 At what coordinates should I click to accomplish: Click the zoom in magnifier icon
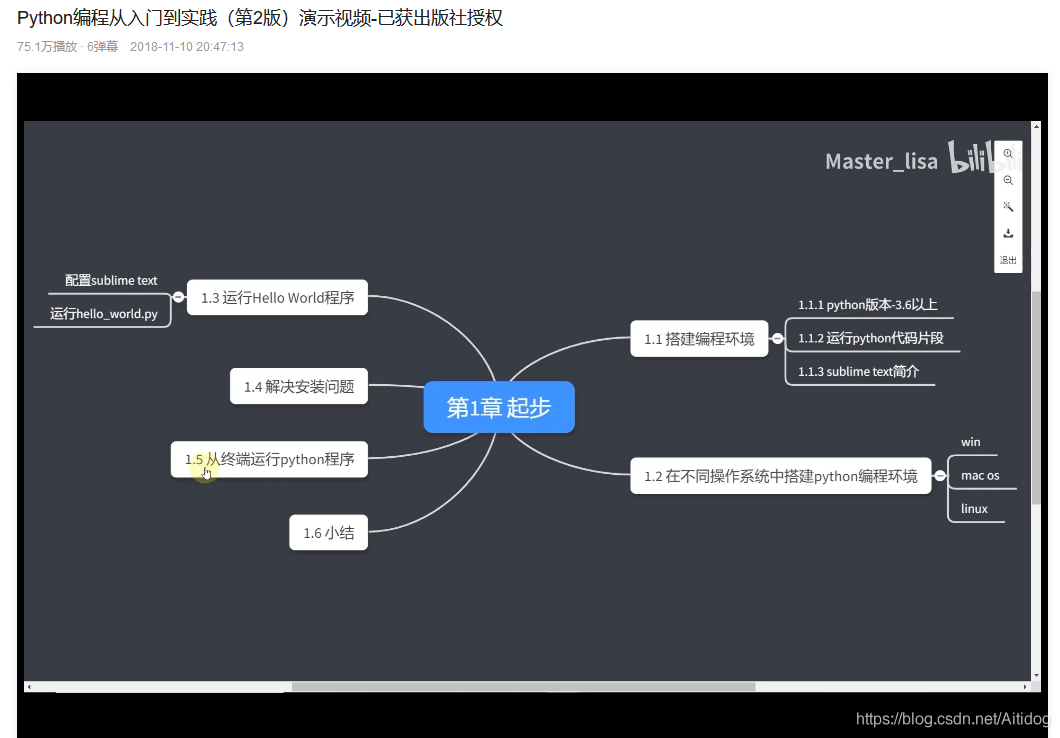[x=1008, y=153]
